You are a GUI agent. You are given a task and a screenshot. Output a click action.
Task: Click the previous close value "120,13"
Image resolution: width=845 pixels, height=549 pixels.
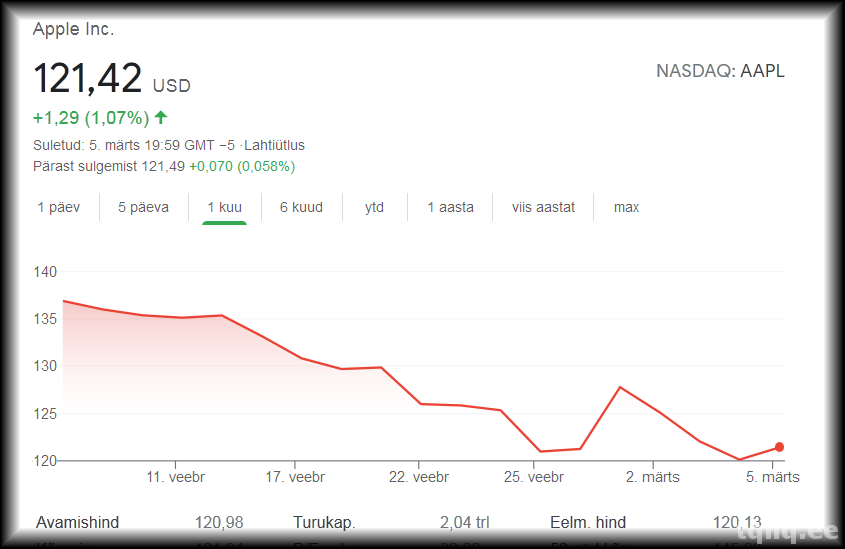click(x=737, y=523)
